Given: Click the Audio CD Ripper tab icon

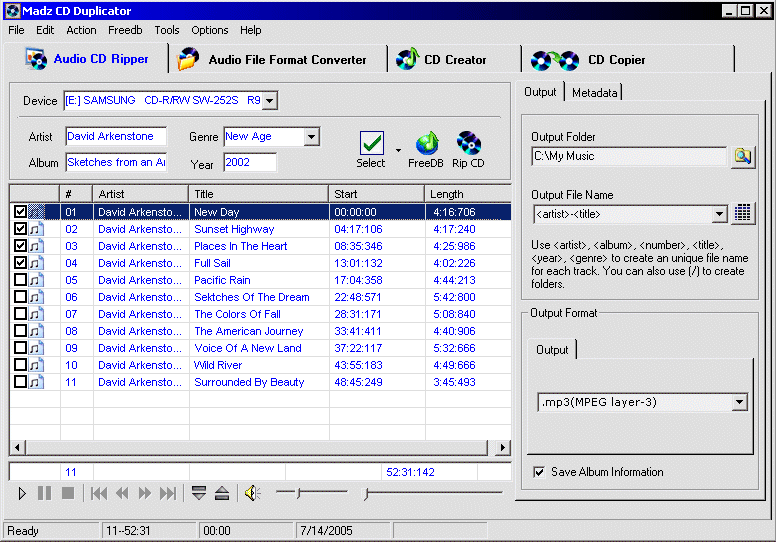Looking at the screenshot, I should [36, 59].
